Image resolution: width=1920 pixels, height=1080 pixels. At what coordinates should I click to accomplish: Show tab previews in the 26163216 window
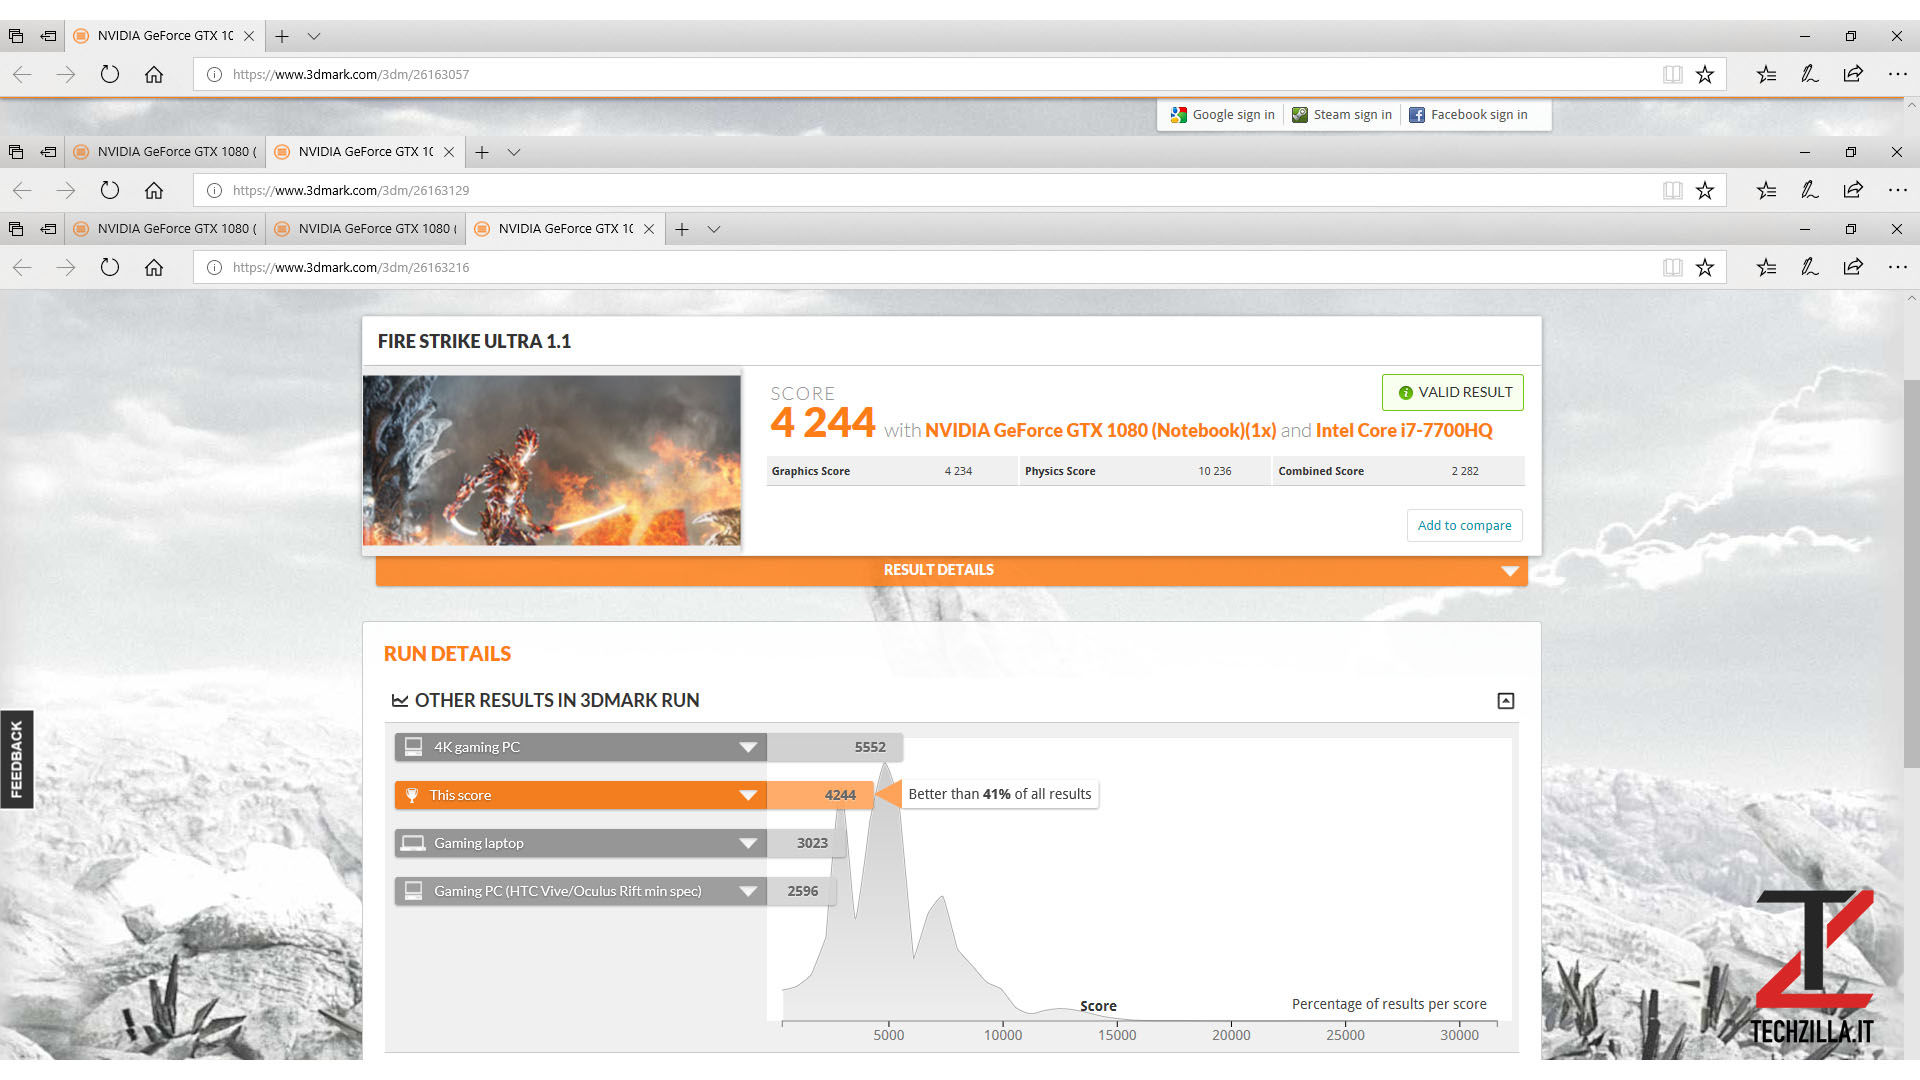[x=714, y=229]
